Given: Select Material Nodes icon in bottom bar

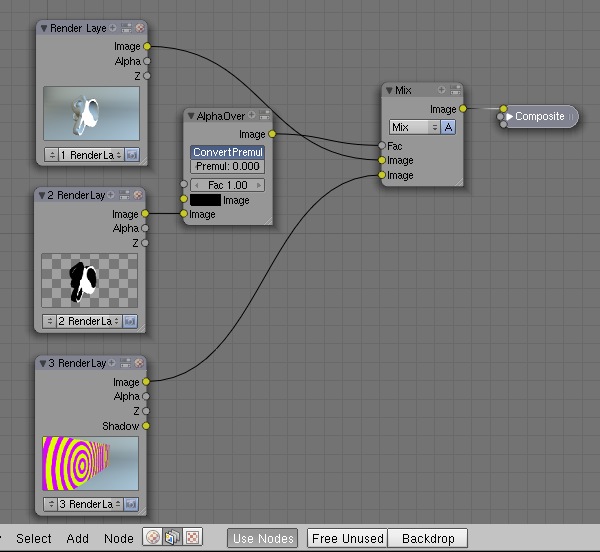Looking at the screenshot, I should pyautogui.click(x=153, y=537).
